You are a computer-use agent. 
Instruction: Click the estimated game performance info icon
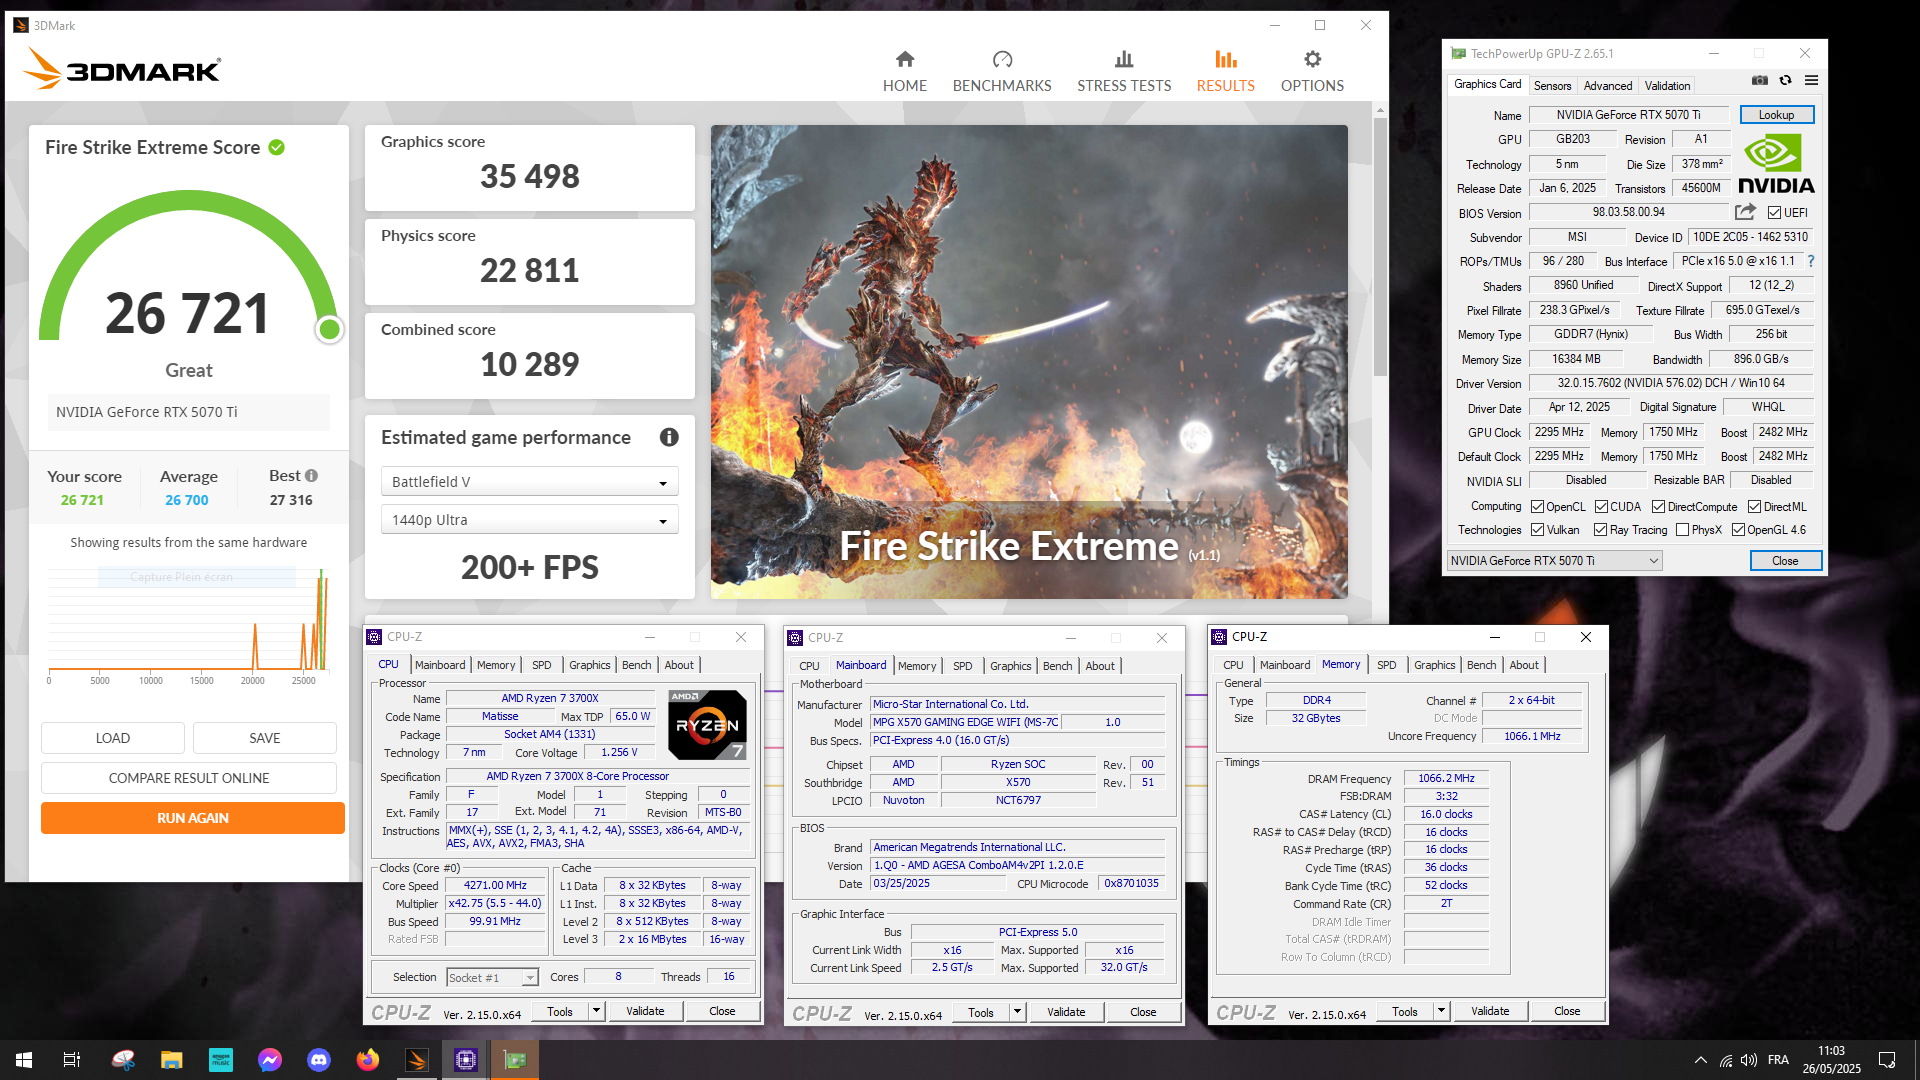(x=669, y=437)
